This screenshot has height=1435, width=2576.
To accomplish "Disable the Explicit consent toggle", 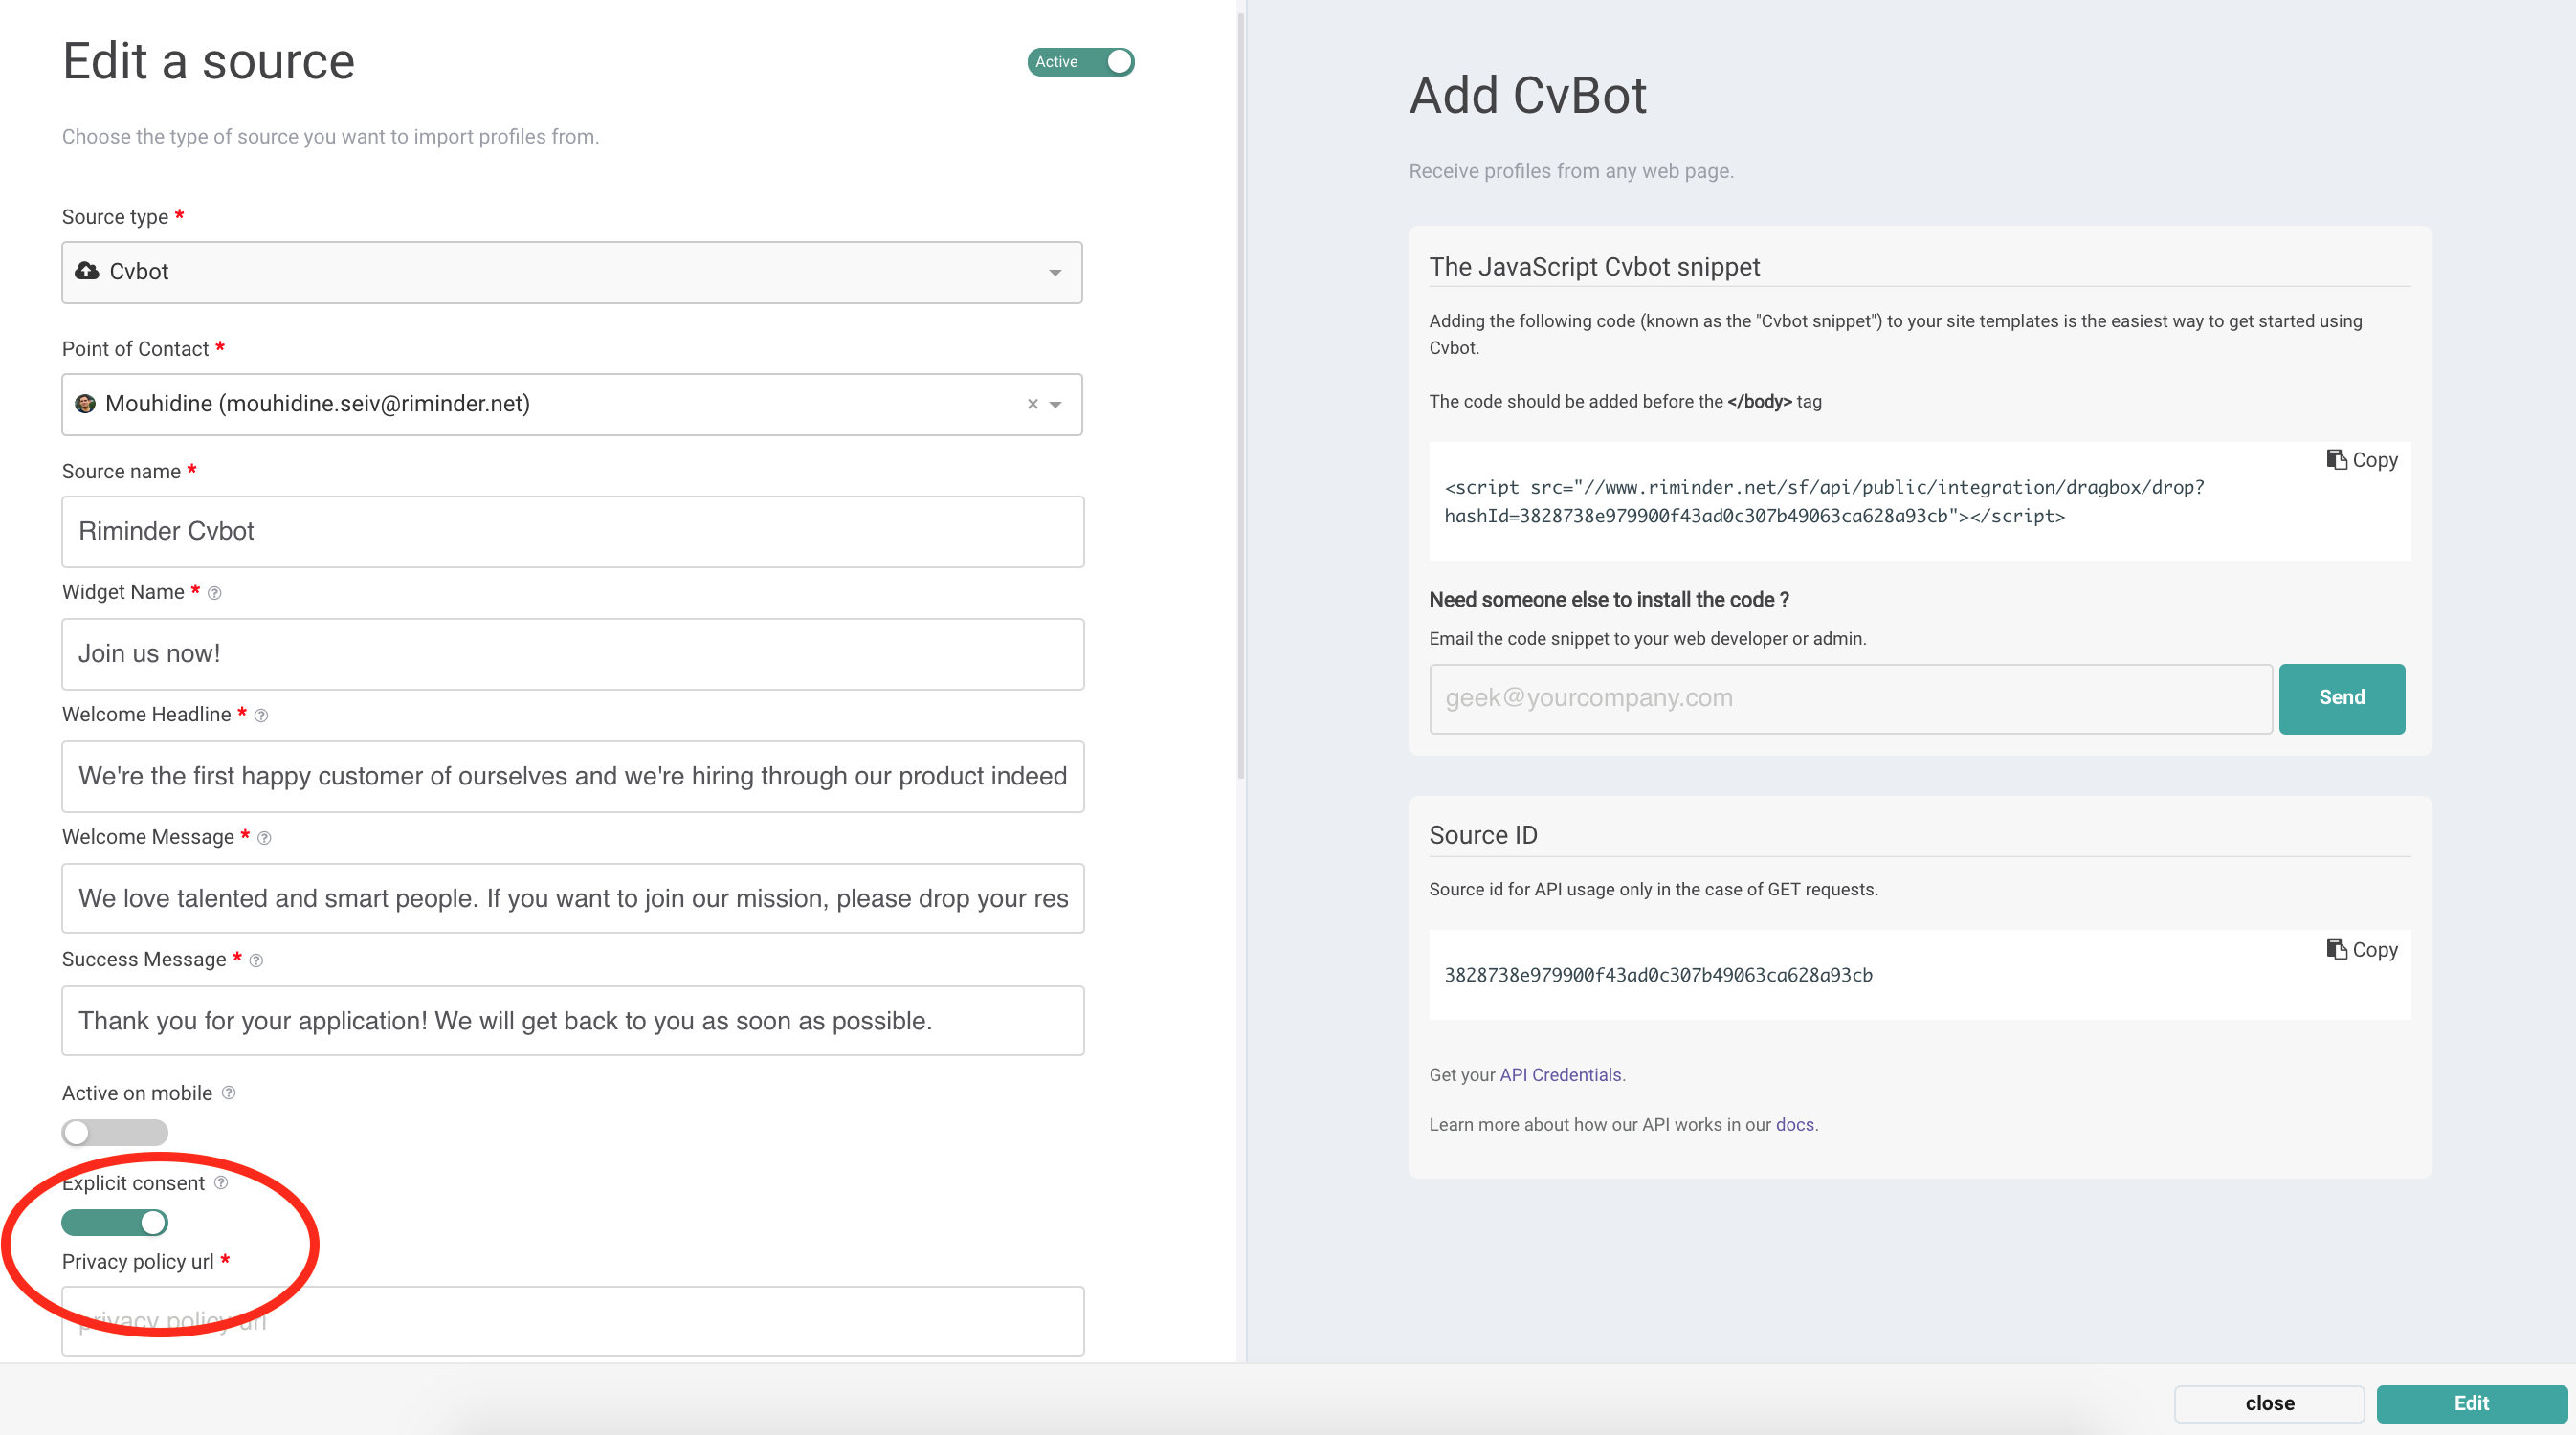I will pos(114,1222).
